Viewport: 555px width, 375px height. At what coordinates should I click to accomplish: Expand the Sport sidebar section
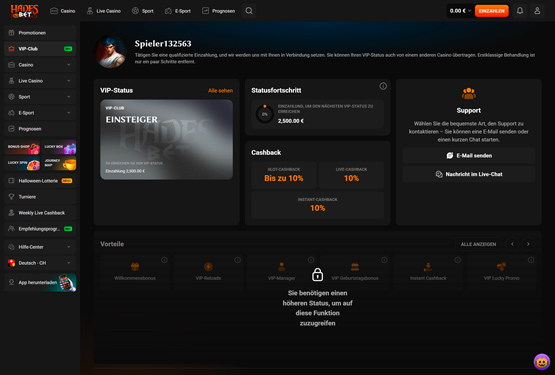[40, 97]
